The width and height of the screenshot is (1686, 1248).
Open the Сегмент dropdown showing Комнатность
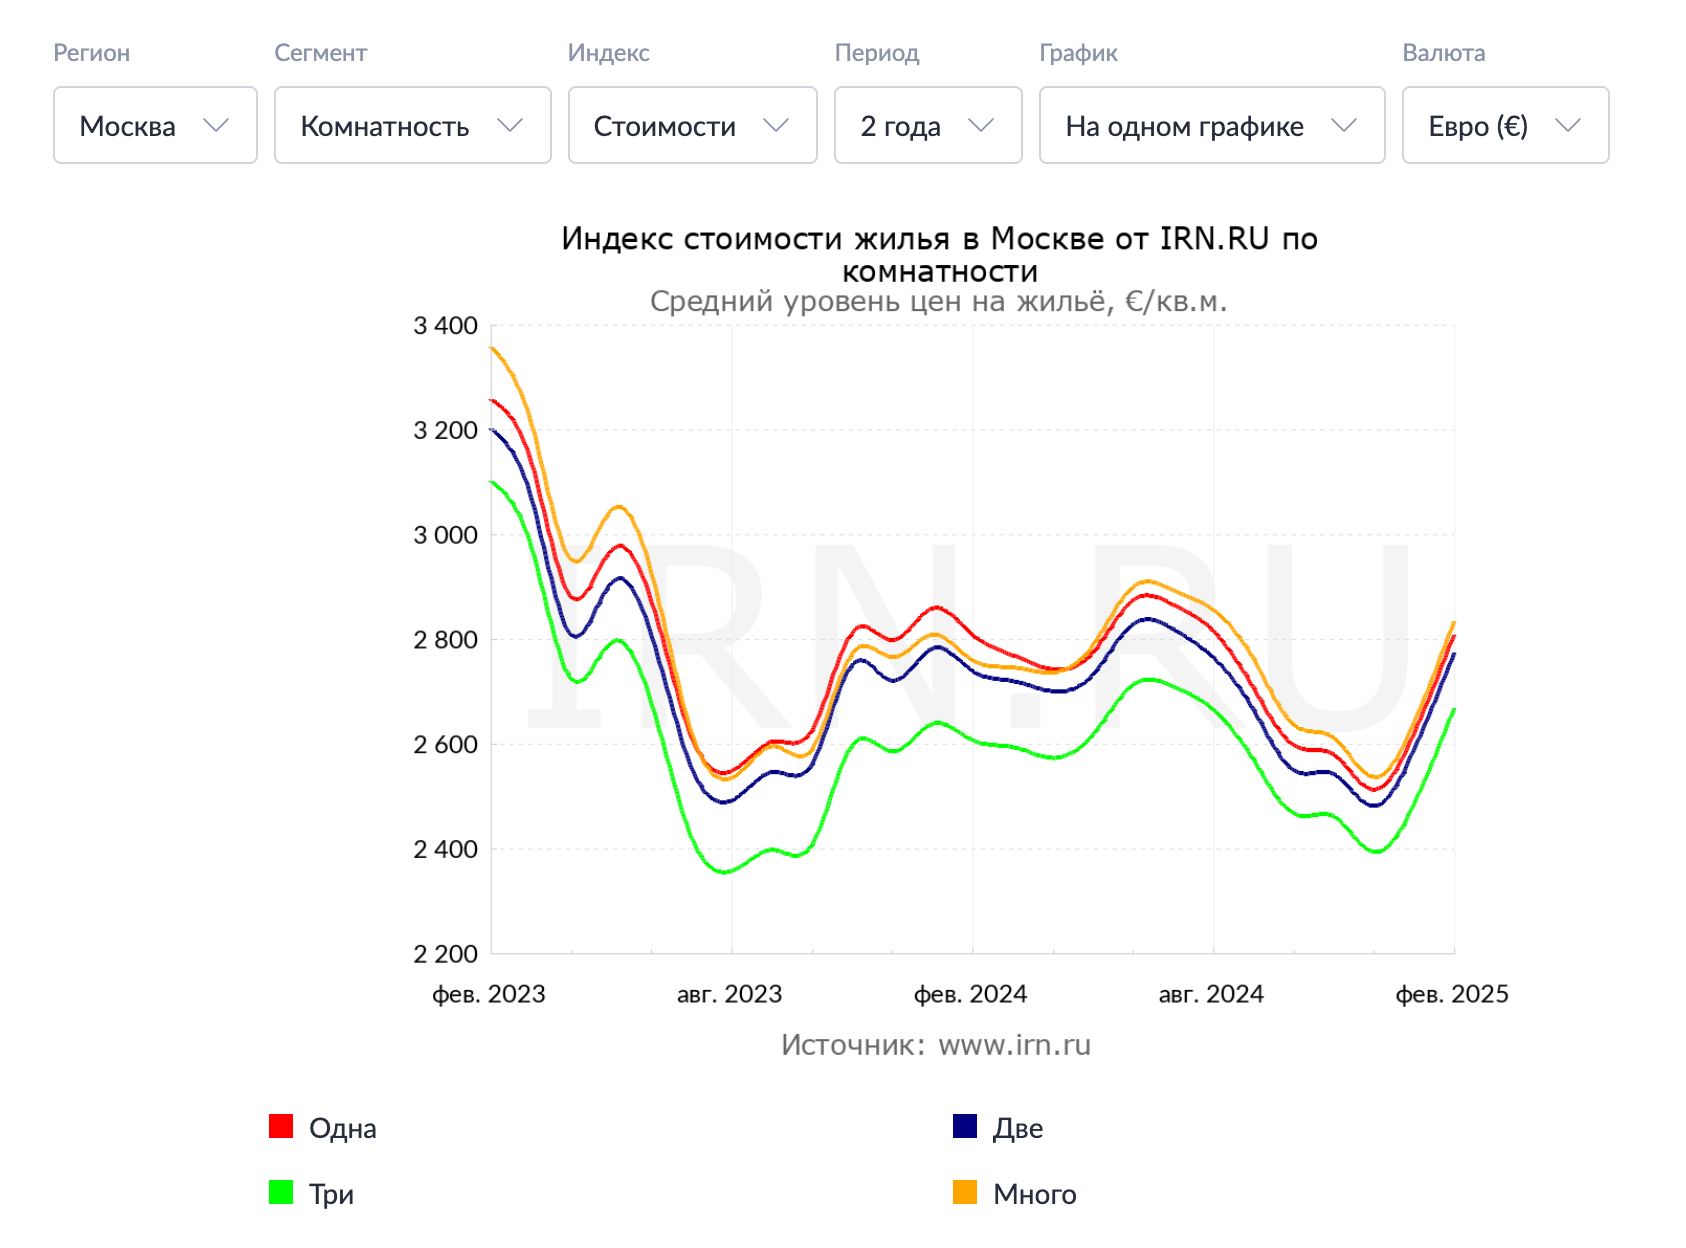[x=412, y=125]
